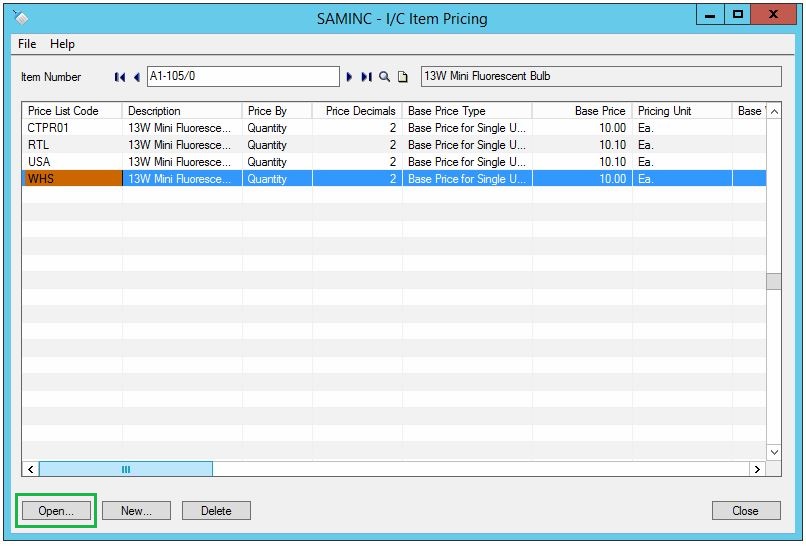
Task: Click the New... button
Action: tap(136, 511)
